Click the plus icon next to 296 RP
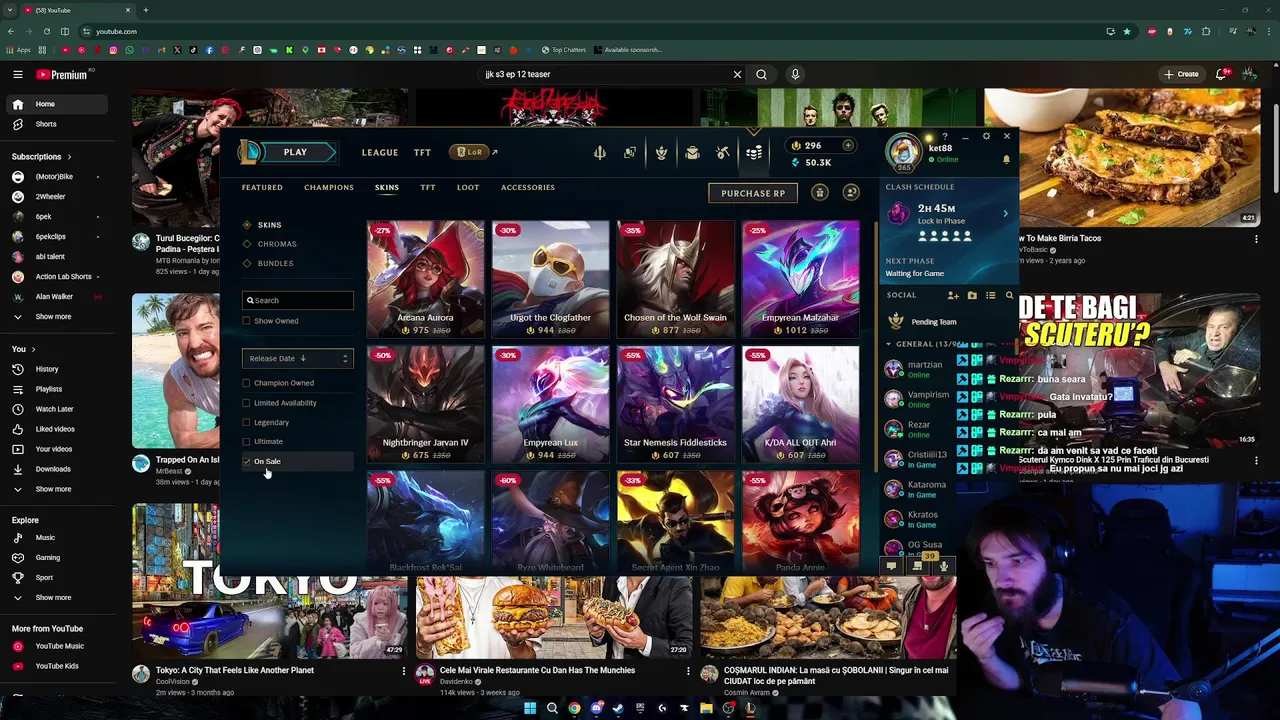Image resolution: width=1280 pixels, height=720 pixels. [x=848, y=145]
